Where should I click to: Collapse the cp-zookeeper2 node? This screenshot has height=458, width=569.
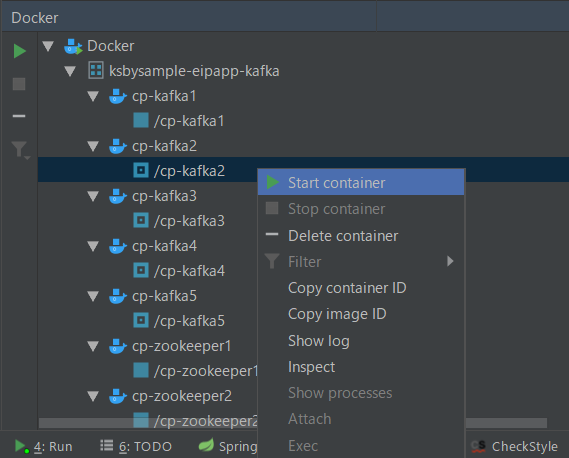pos(93,397)
